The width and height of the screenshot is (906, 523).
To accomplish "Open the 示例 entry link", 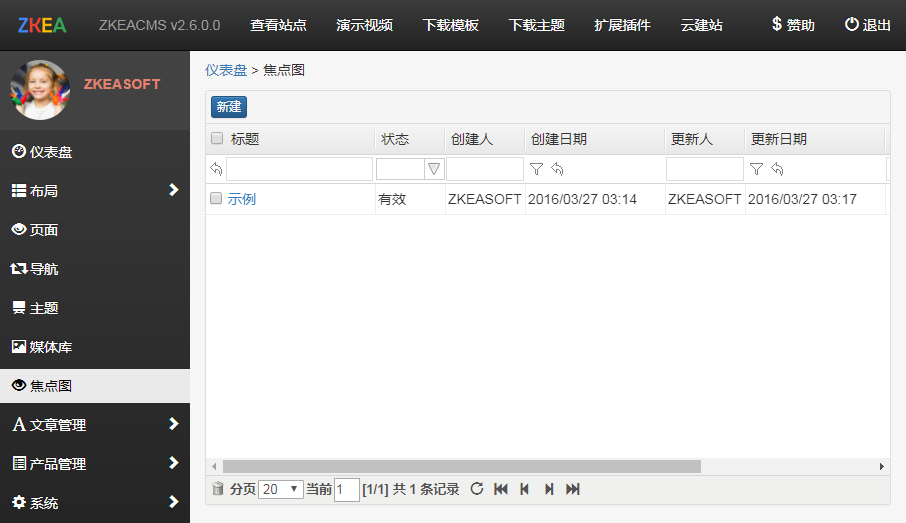I will 242,199.
